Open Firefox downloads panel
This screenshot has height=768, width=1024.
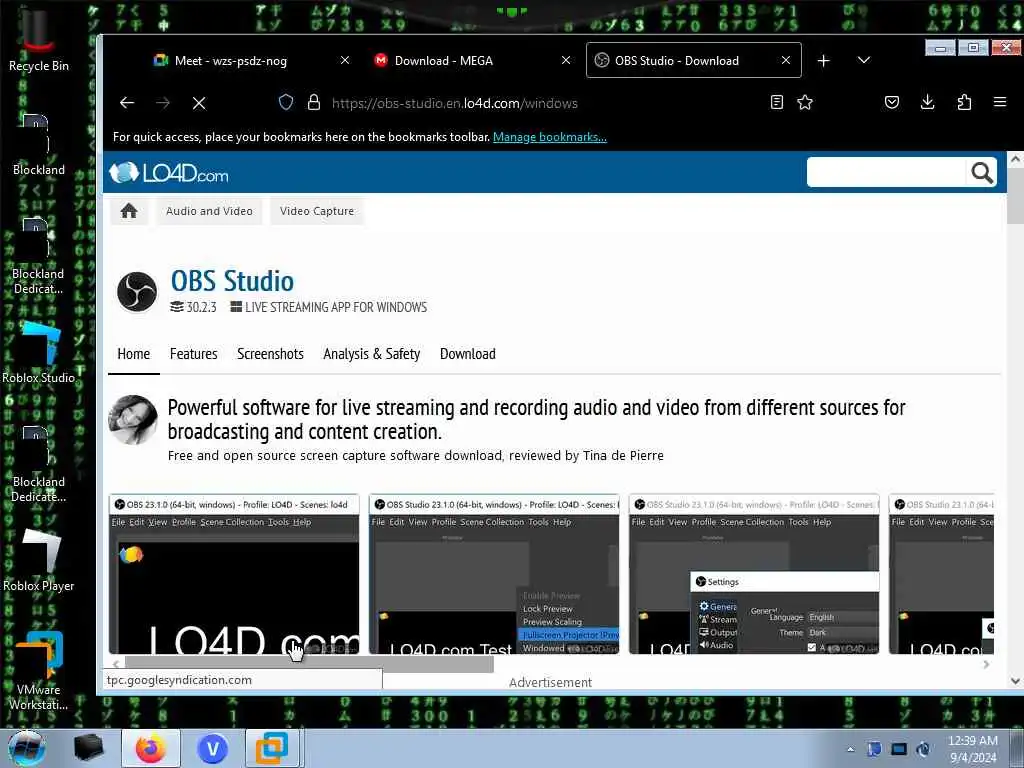(927, 103)
